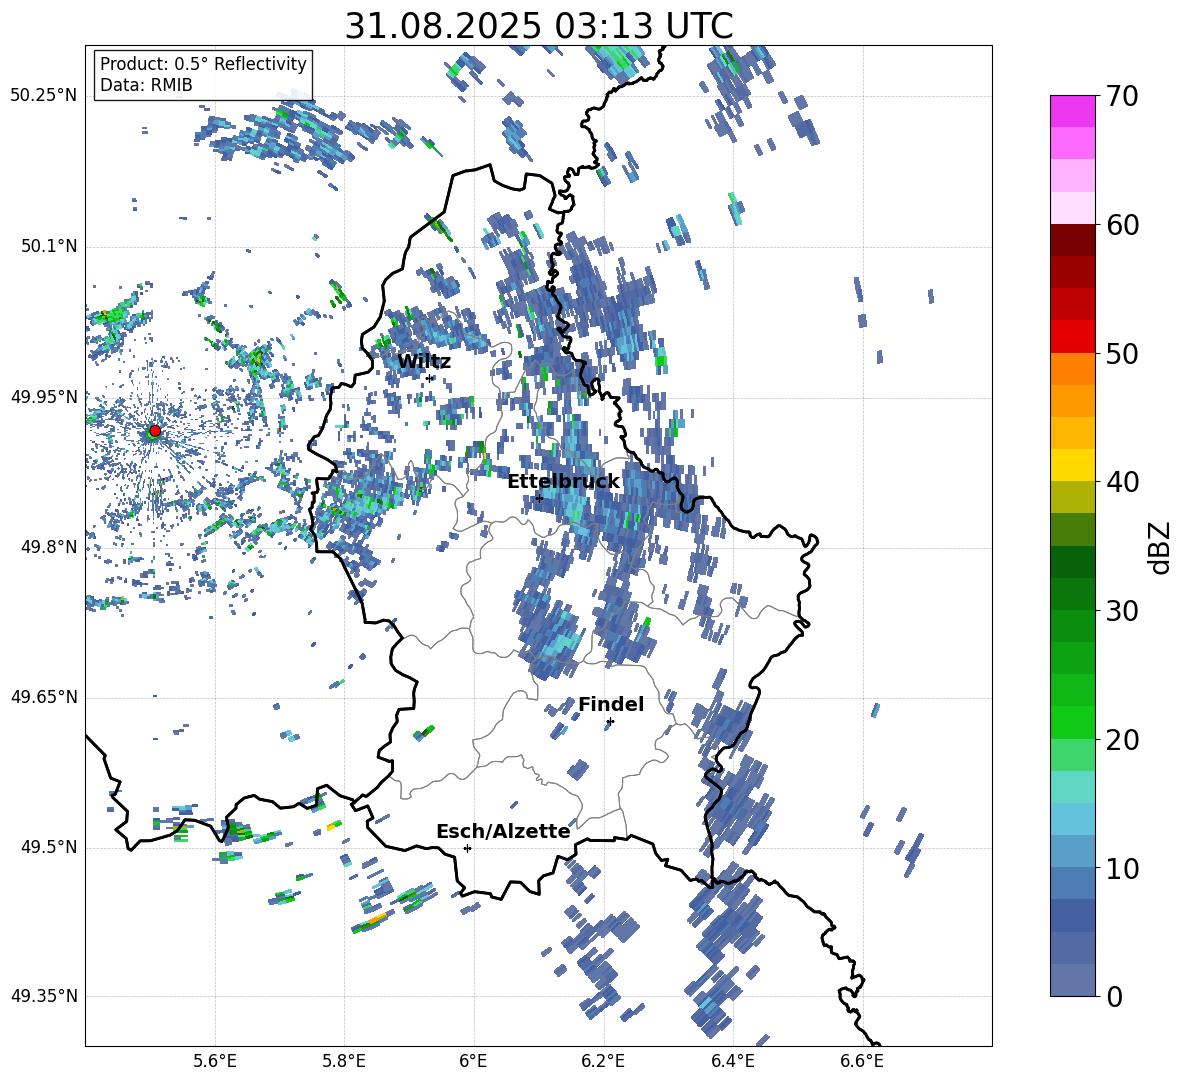Click the red radar site marker

coord(155,430)
